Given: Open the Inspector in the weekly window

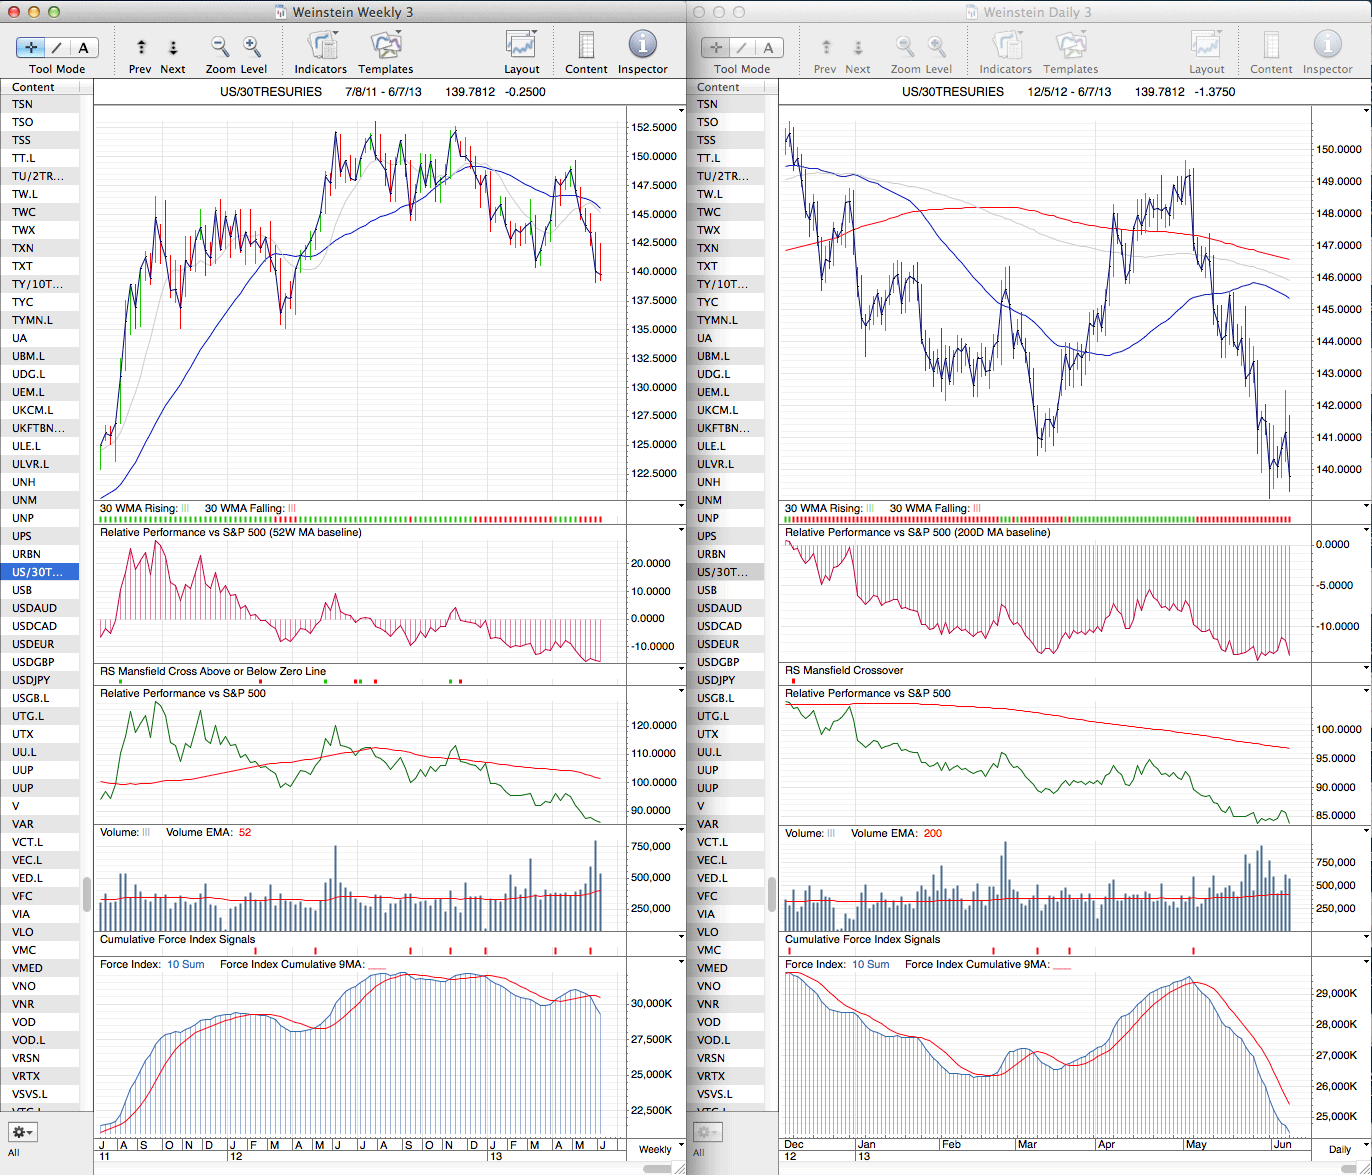Looking at the screenshot, I should click(x=642, y=46).
